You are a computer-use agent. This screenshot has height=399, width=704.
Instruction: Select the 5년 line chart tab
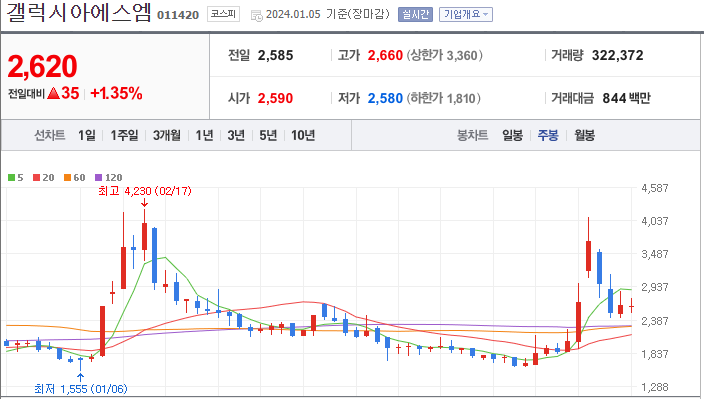(x=268, y=135)
